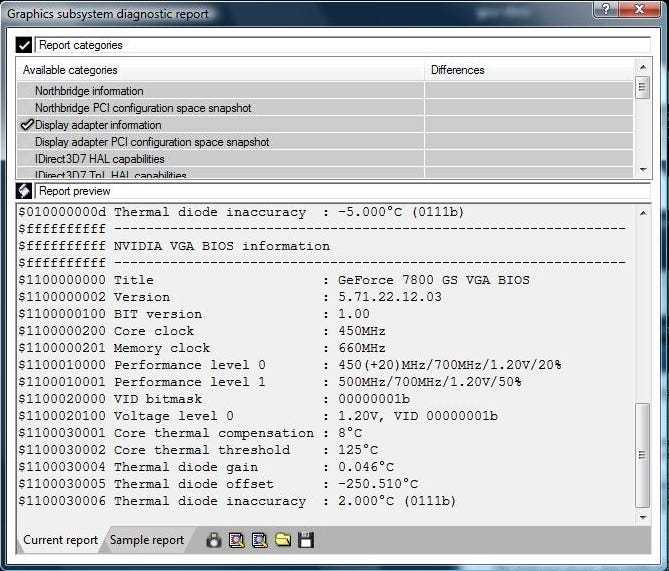Click the Title GeForce 7800 GS line
Screen dimensions: 669x571
(x=274, y=280)
